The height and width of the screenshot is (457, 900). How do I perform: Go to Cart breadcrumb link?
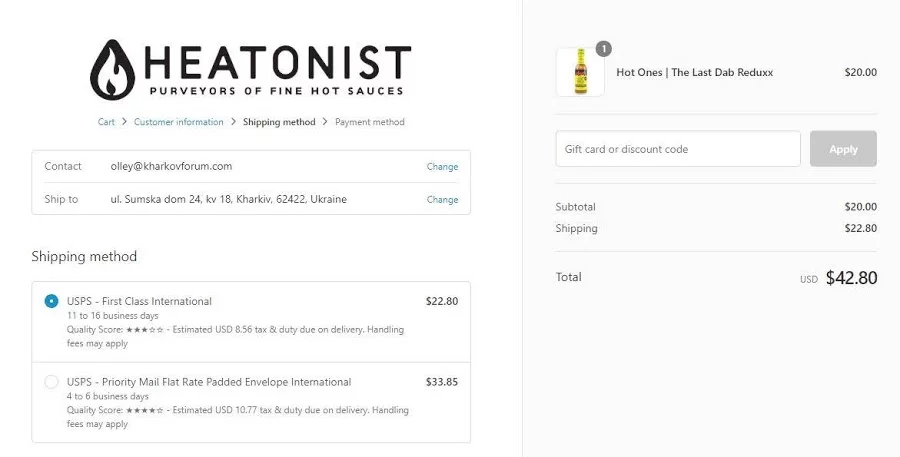(106, 122)
